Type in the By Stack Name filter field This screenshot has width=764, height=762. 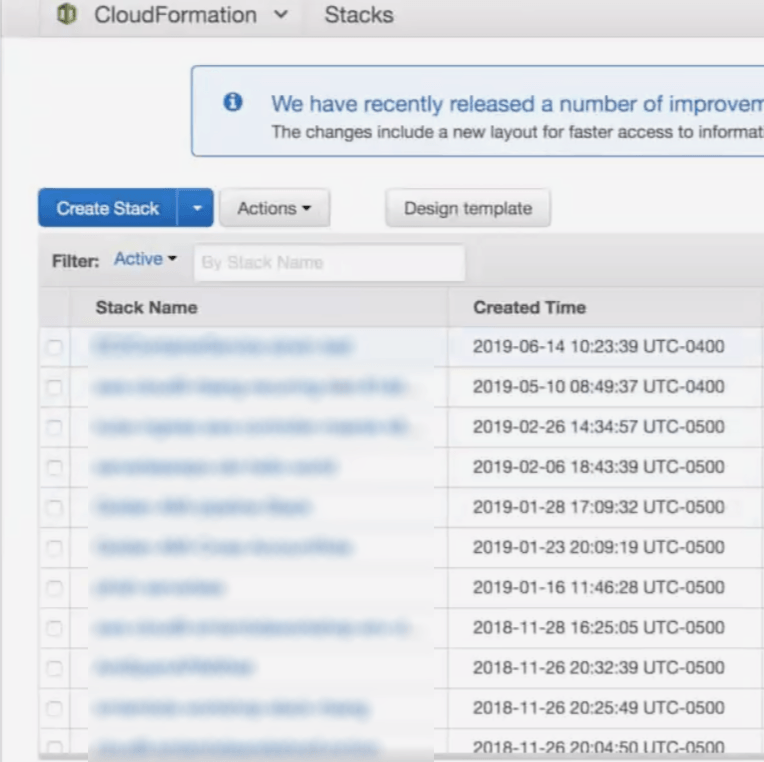point(328,263)
